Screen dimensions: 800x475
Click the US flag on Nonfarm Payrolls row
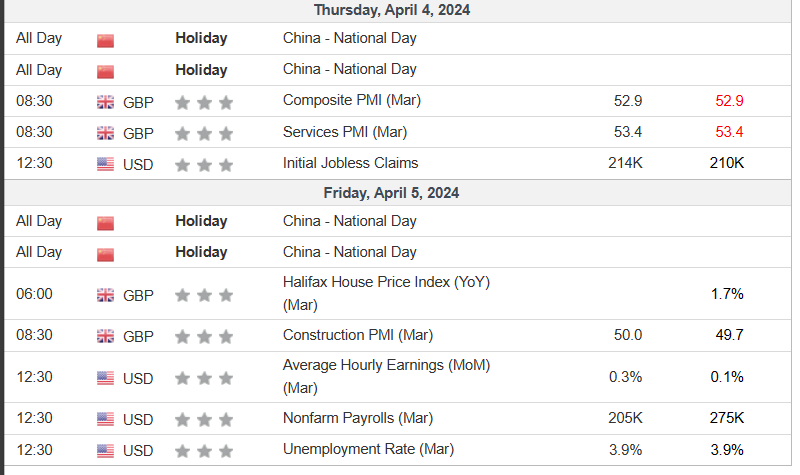point(105,419)
